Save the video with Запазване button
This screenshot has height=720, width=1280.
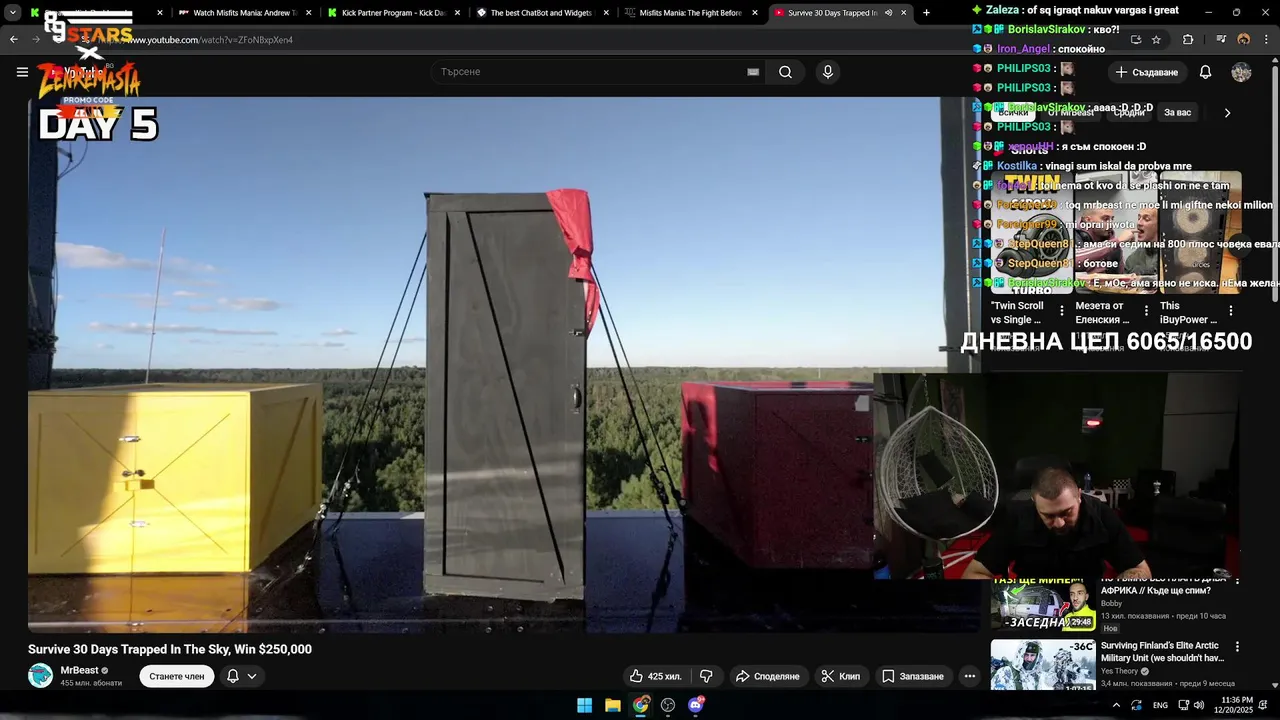click(x=913, y=676)
